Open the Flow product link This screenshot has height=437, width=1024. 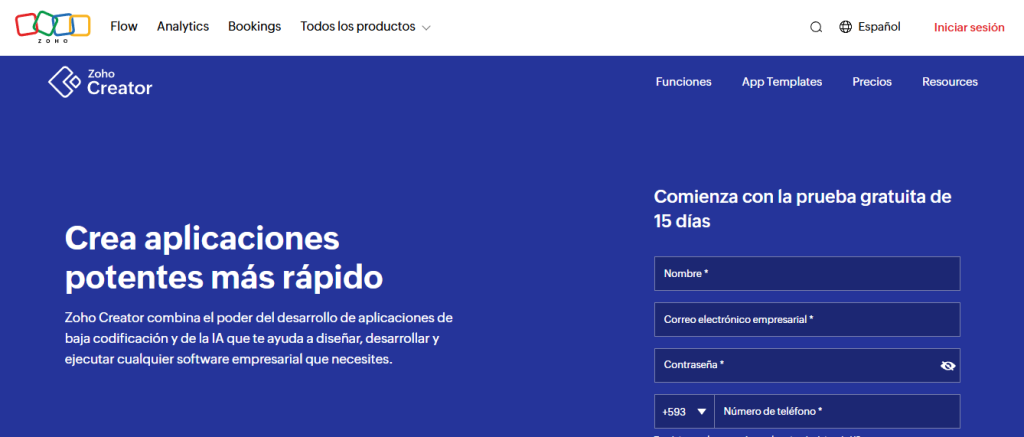coord(124,27)
